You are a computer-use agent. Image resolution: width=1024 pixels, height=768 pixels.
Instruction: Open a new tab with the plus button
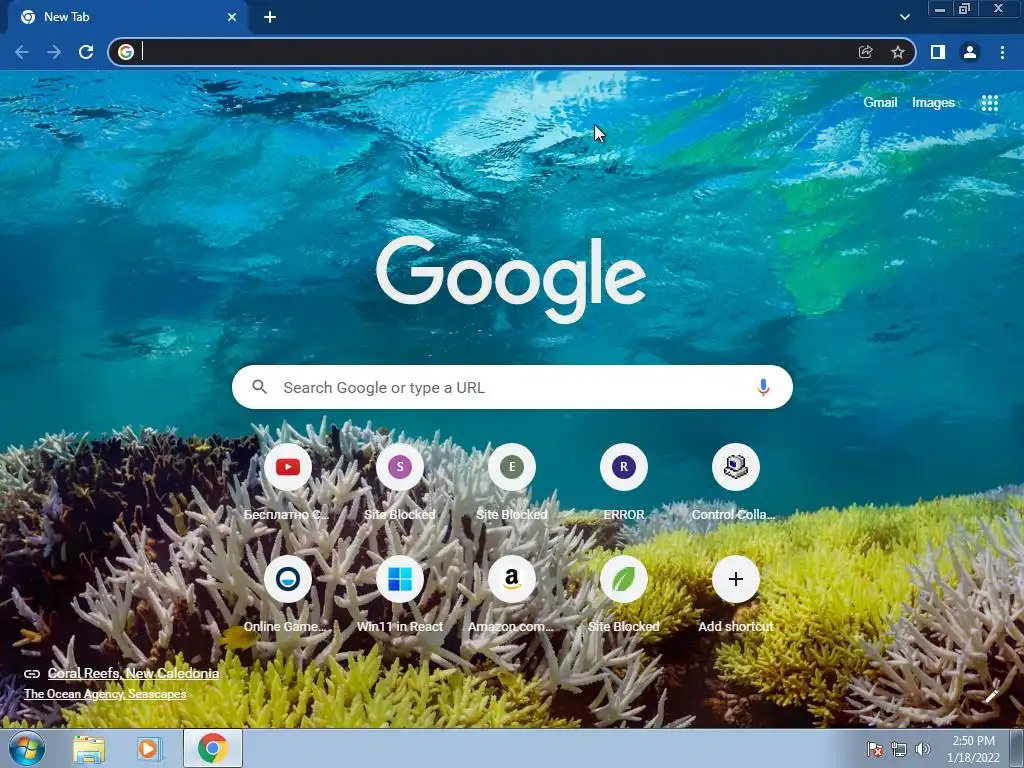(270, 17)
